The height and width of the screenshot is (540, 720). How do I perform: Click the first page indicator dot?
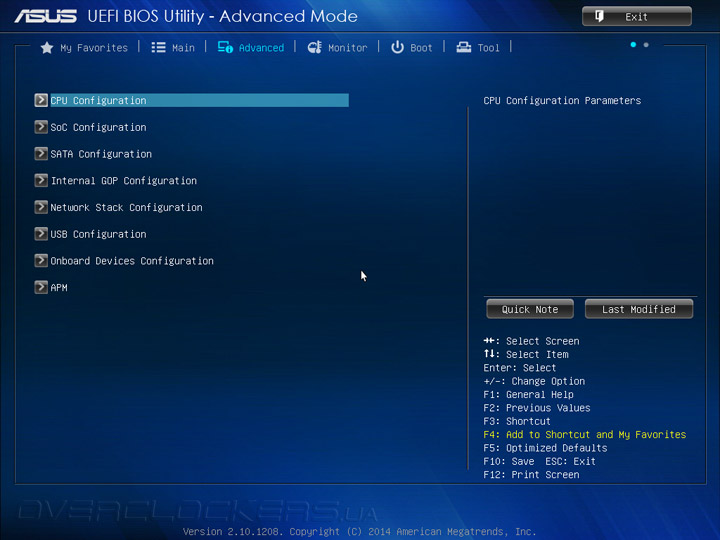[633, 45]
